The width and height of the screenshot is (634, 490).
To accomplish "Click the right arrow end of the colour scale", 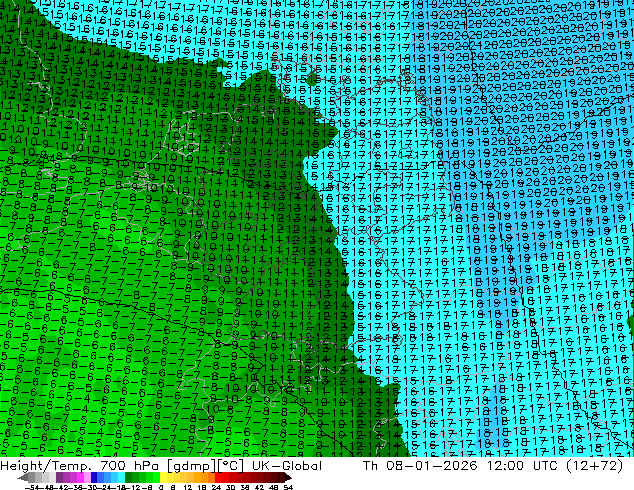I will (x=288, y=477).
